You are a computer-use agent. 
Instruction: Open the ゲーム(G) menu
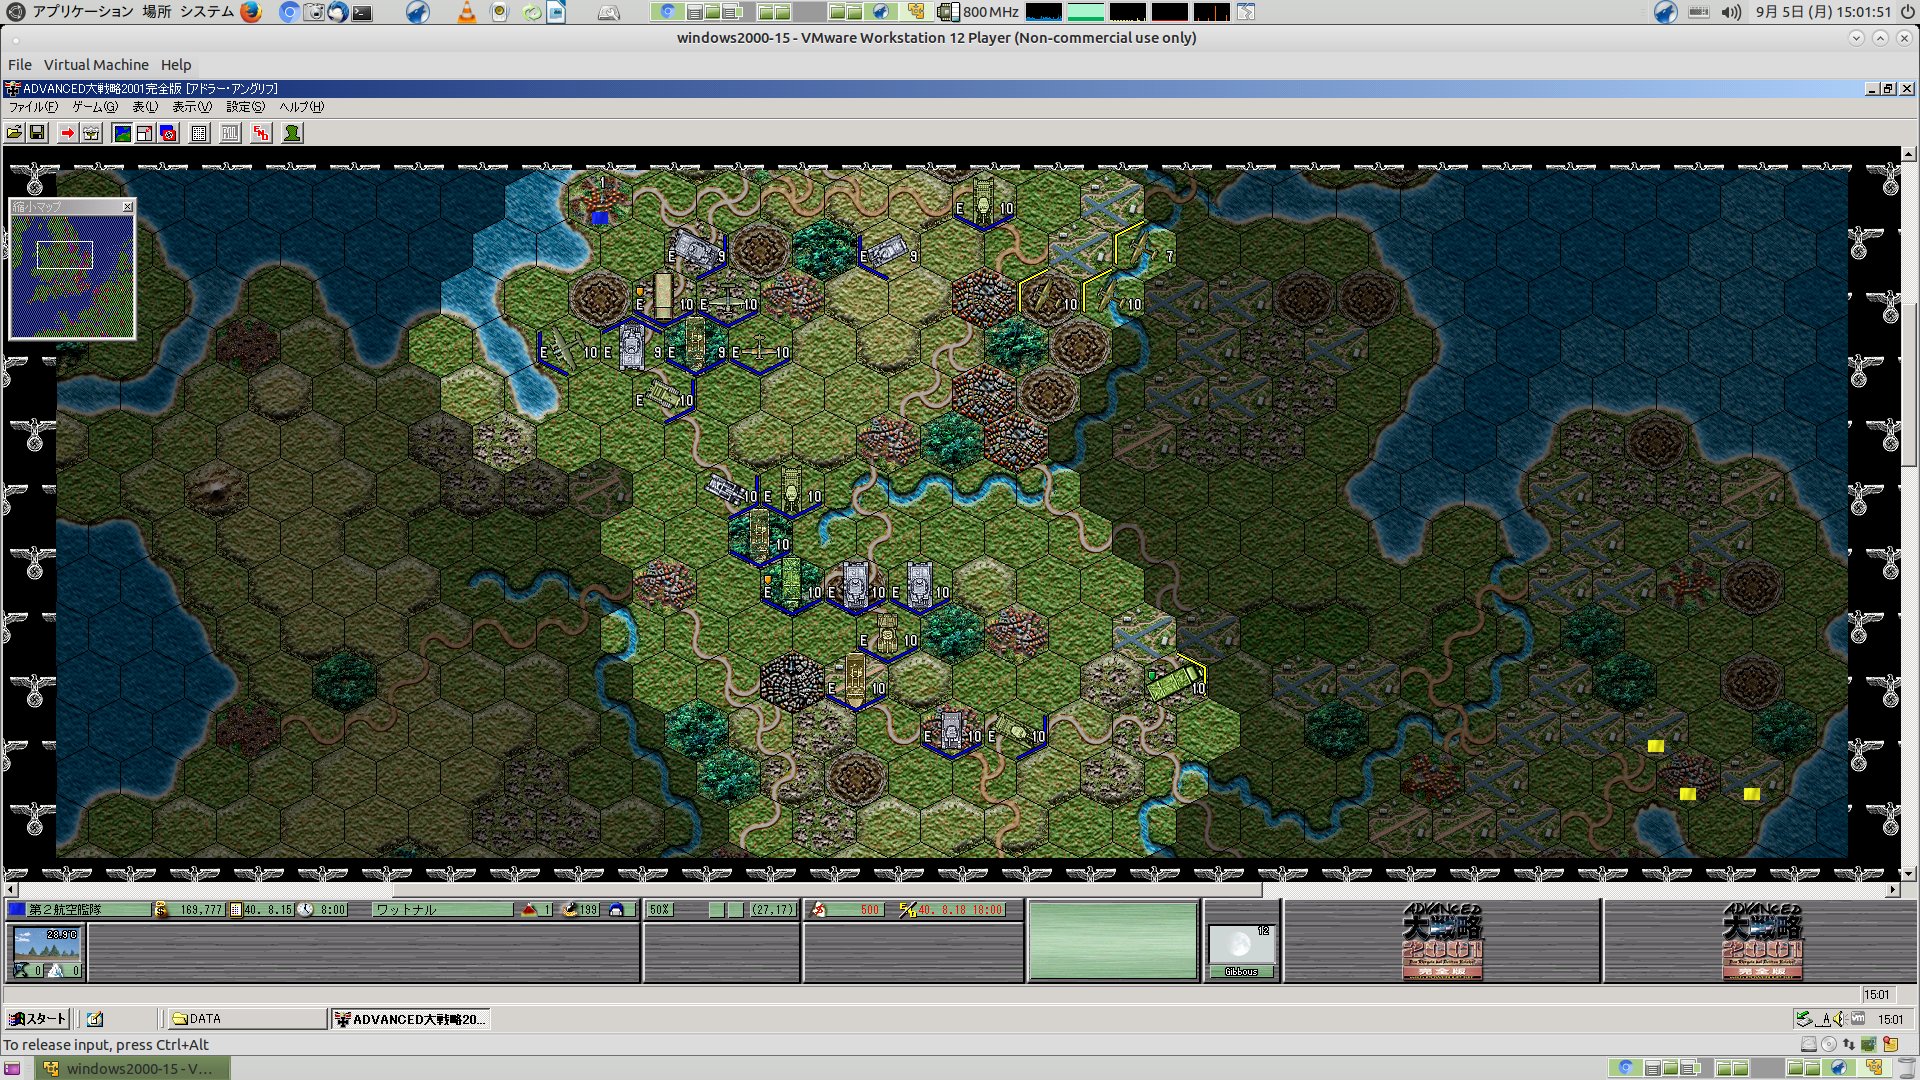95,107
